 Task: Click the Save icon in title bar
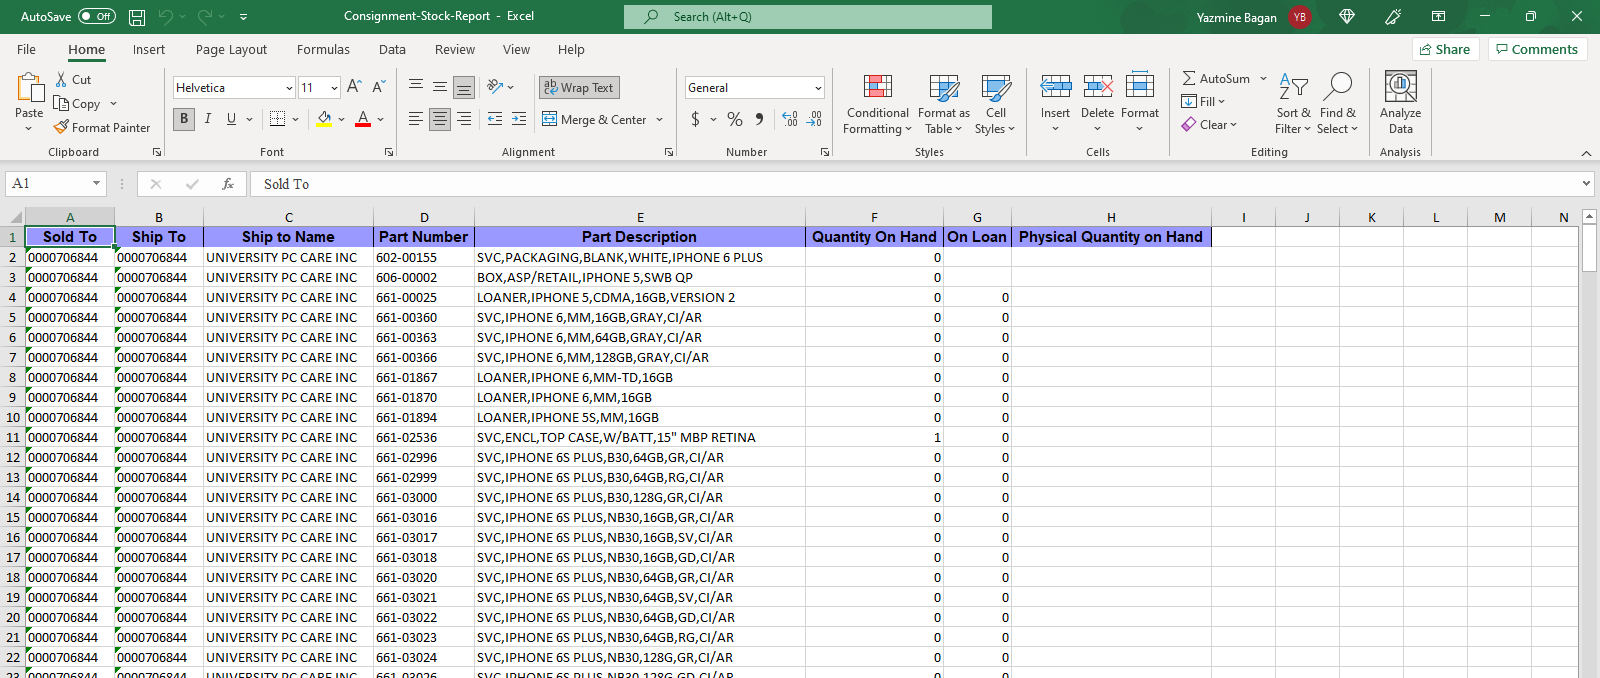(137, 17)
